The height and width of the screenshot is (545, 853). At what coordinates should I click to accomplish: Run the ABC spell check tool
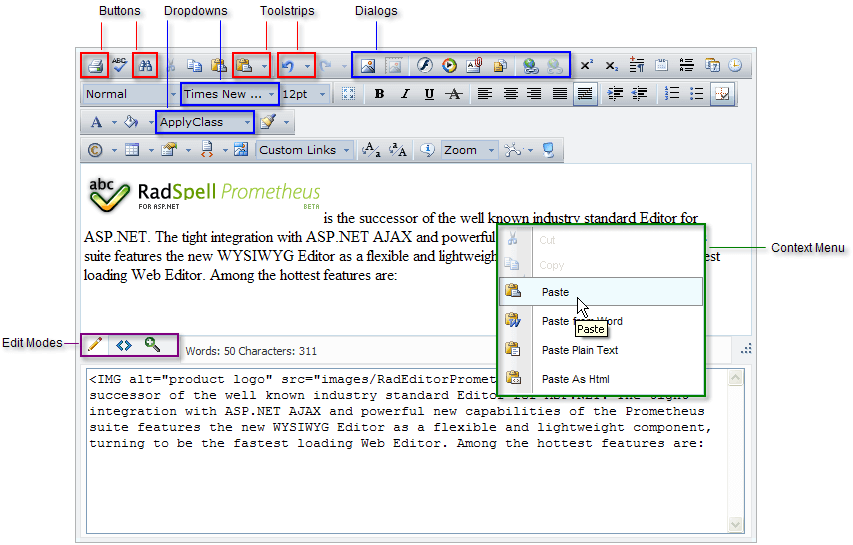point(120,66)
